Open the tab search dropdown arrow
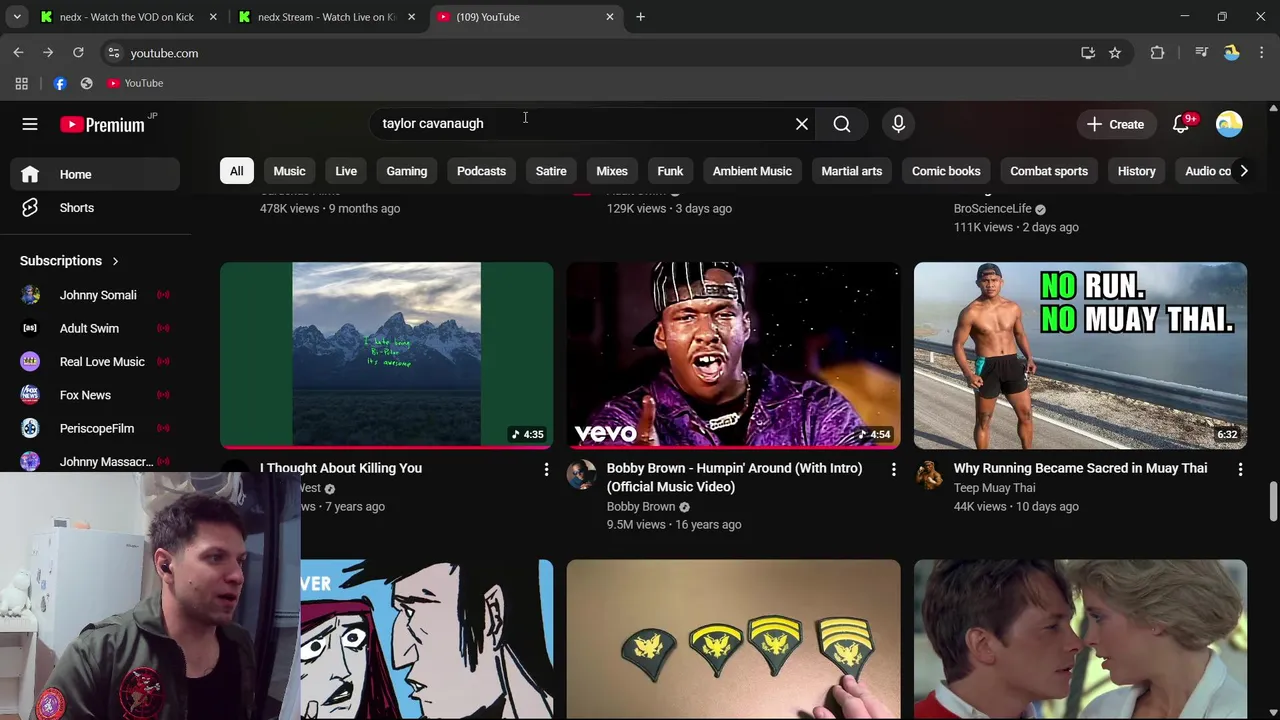Screen dimensions: 1280x720 tap(17, 17)
